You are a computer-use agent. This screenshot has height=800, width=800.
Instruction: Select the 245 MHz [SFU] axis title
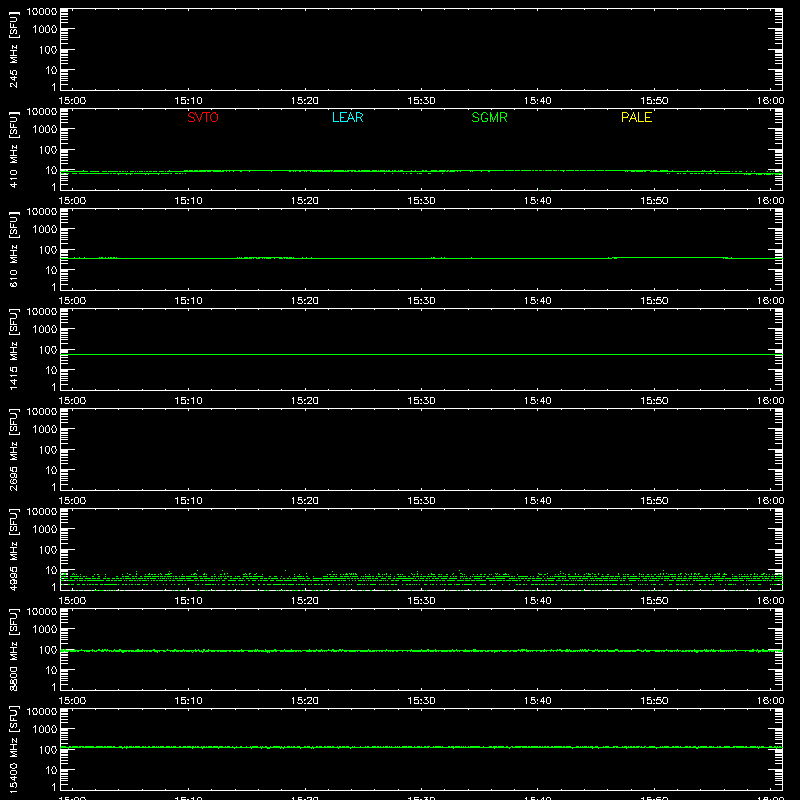(x=13, y=49)
